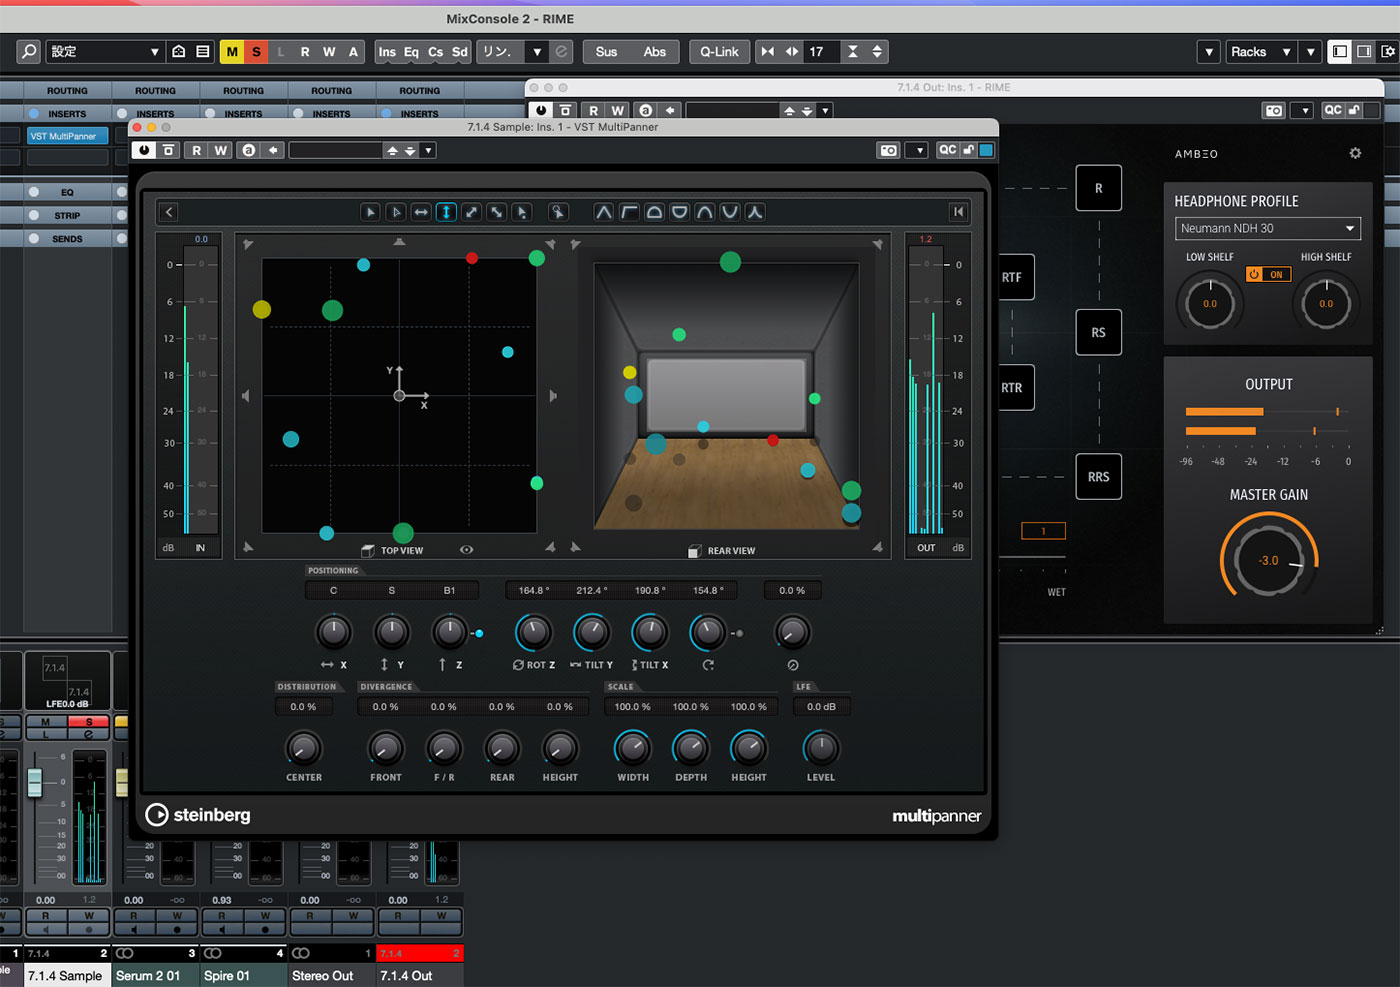Click the Q-Link button
Screen dimensions: 1400x987
pos(719,52)
